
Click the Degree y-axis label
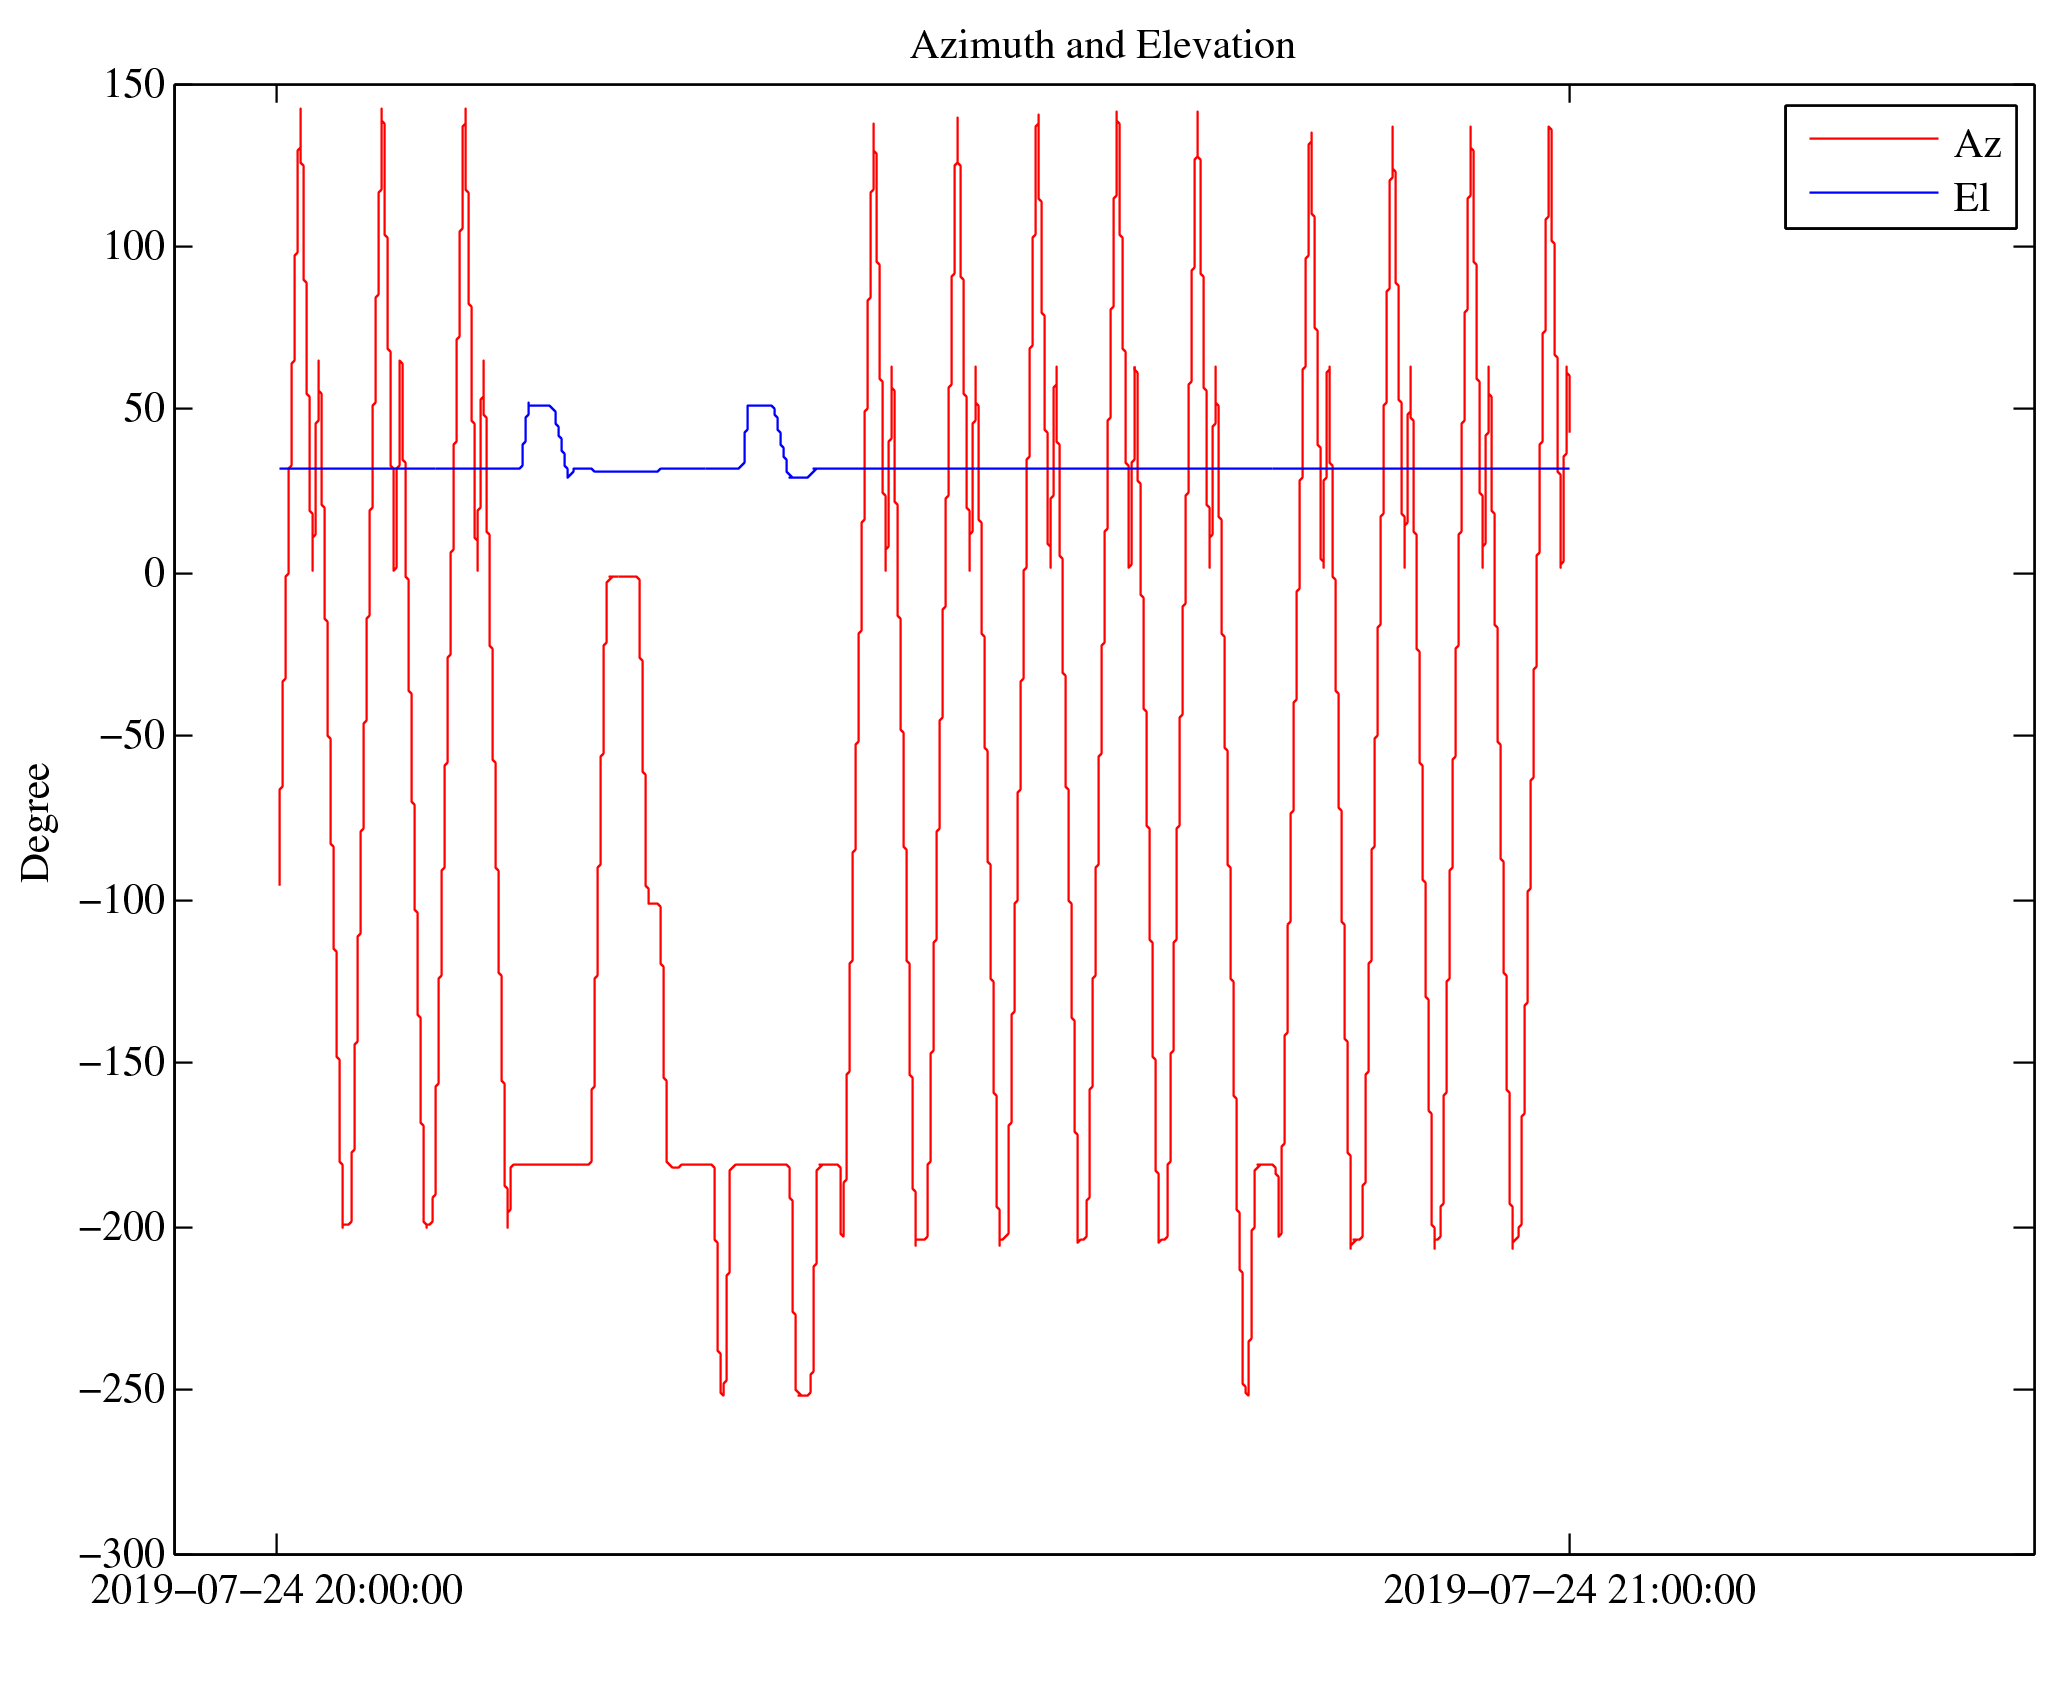click(x=37, y=822)
